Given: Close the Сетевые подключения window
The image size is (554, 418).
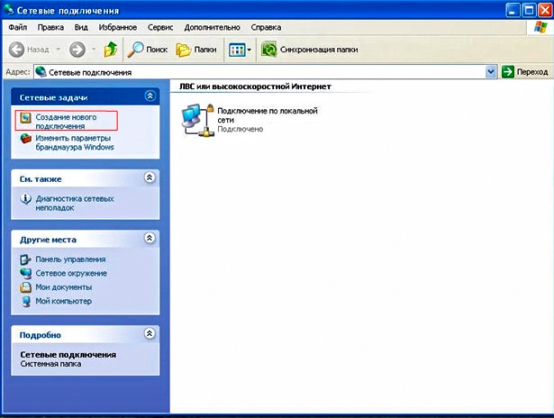Looking at the screenshot, I should pos(545,10).
